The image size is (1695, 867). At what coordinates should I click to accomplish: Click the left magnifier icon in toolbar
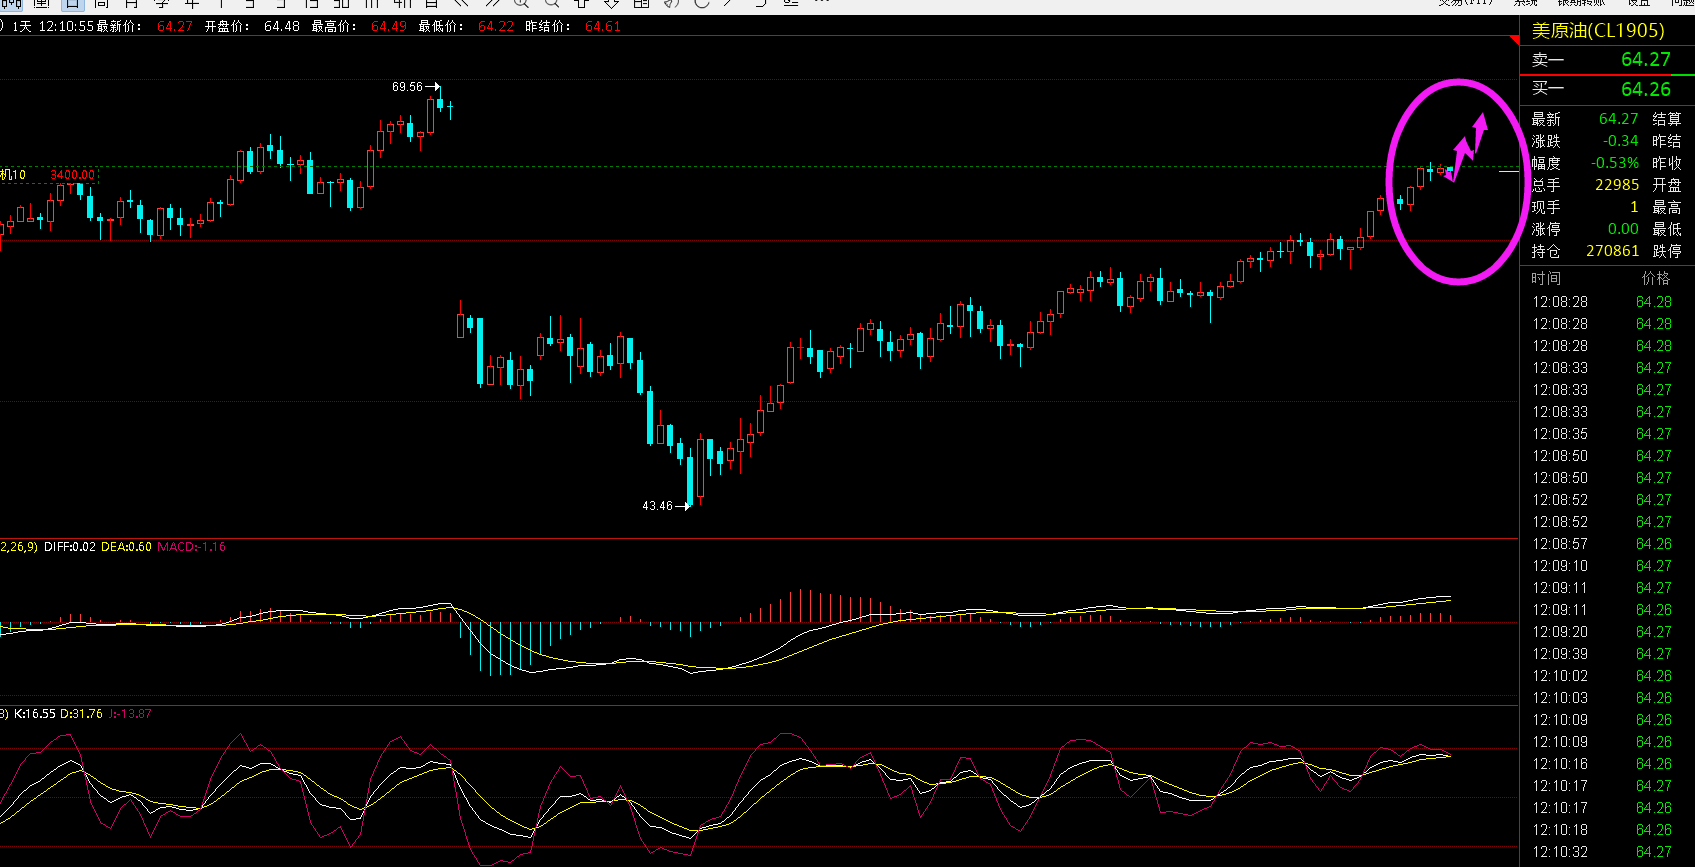click(x=521, y=4)
